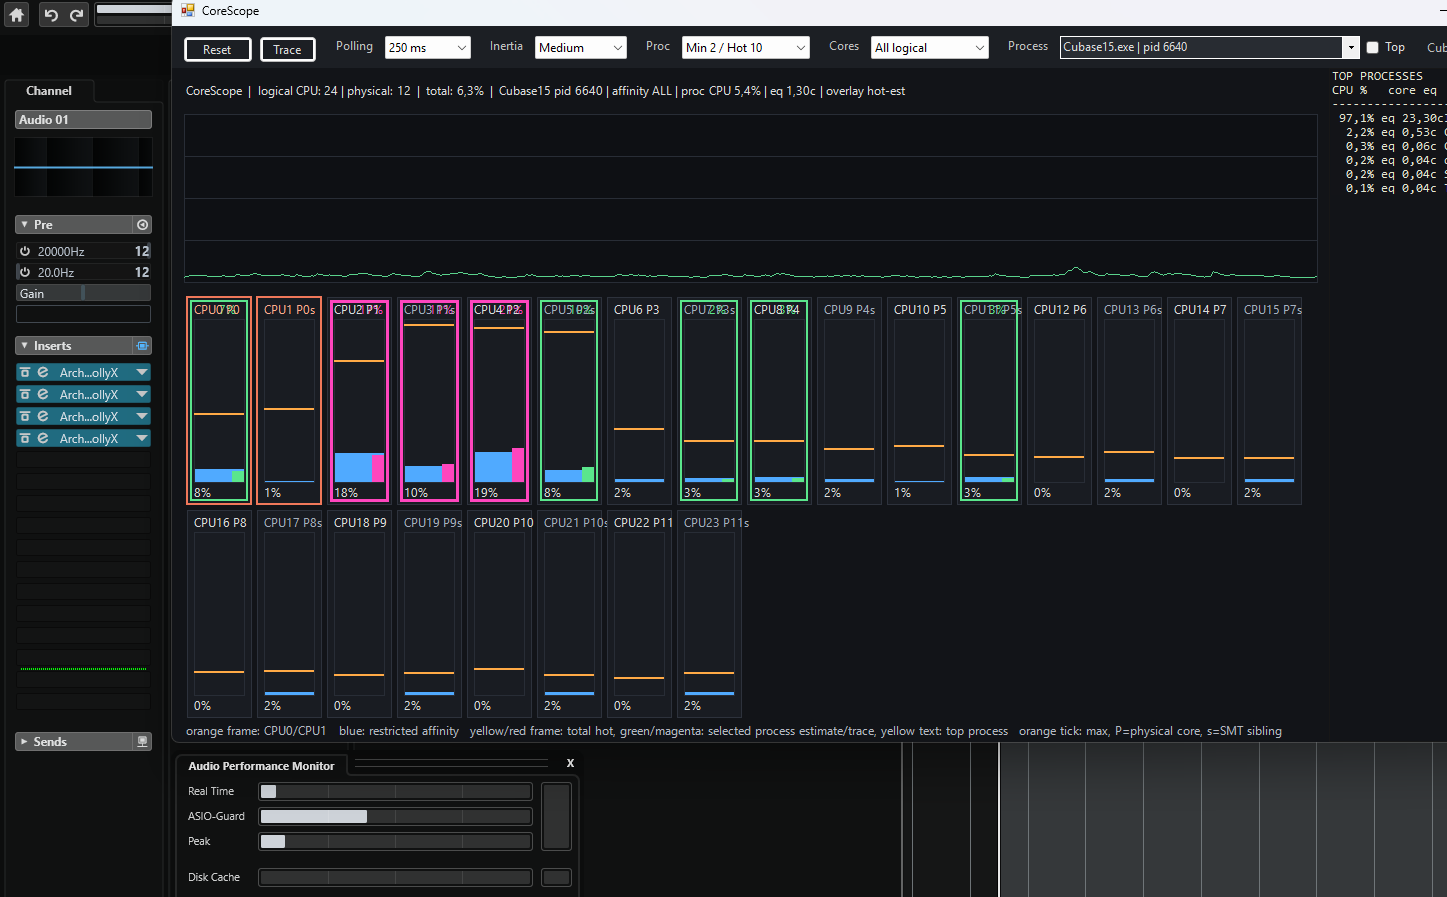This screenshot has height=897, width=1447.
Task: Click the Disk Cache meter bar
Action: [x=395, y=877]
